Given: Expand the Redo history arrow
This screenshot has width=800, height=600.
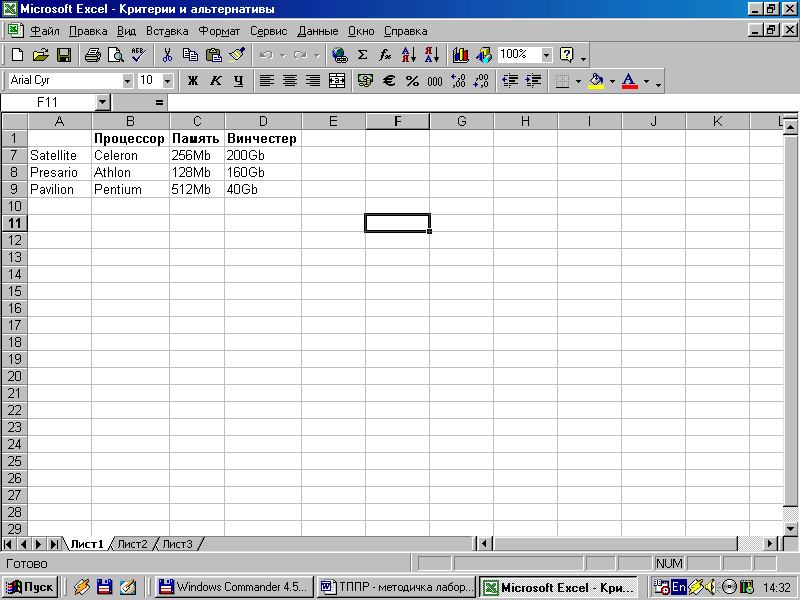Looking at the screenshot, I should 316,55.
